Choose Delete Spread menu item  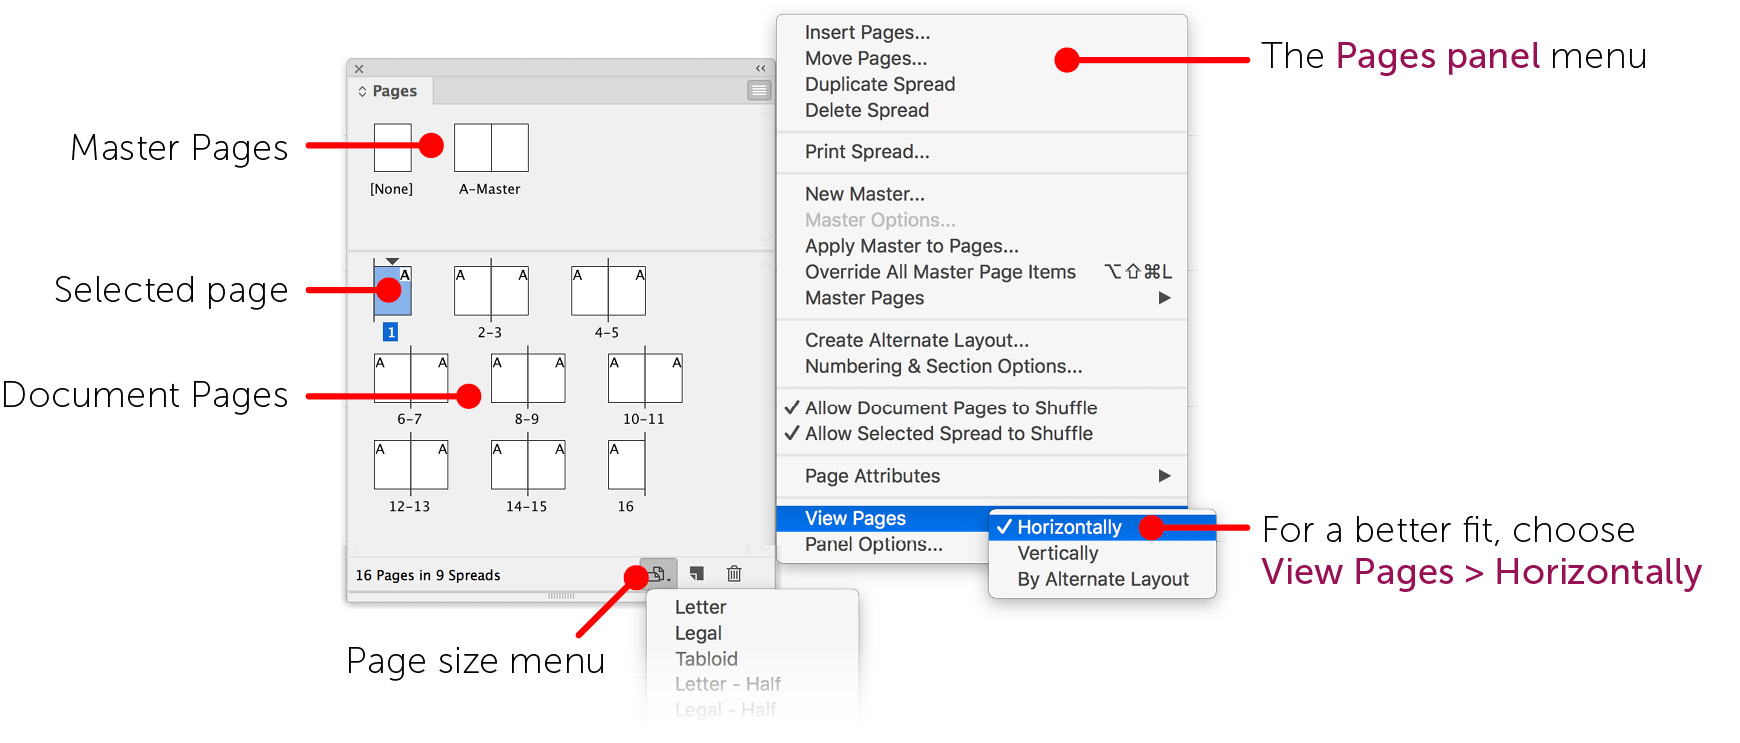point(981,111)
